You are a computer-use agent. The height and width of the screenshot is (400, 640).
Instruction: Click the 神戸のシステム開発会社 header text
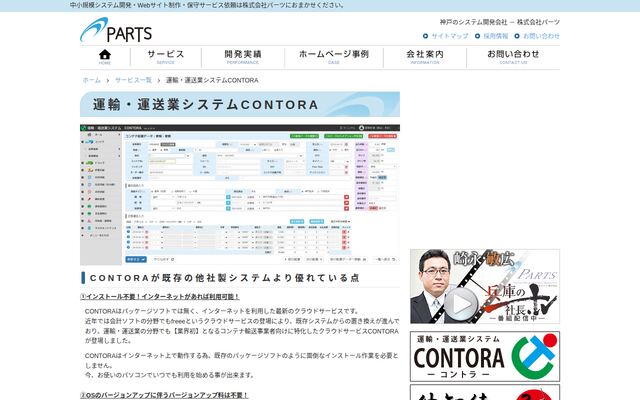pyautogui.click(x=500, y=22)
